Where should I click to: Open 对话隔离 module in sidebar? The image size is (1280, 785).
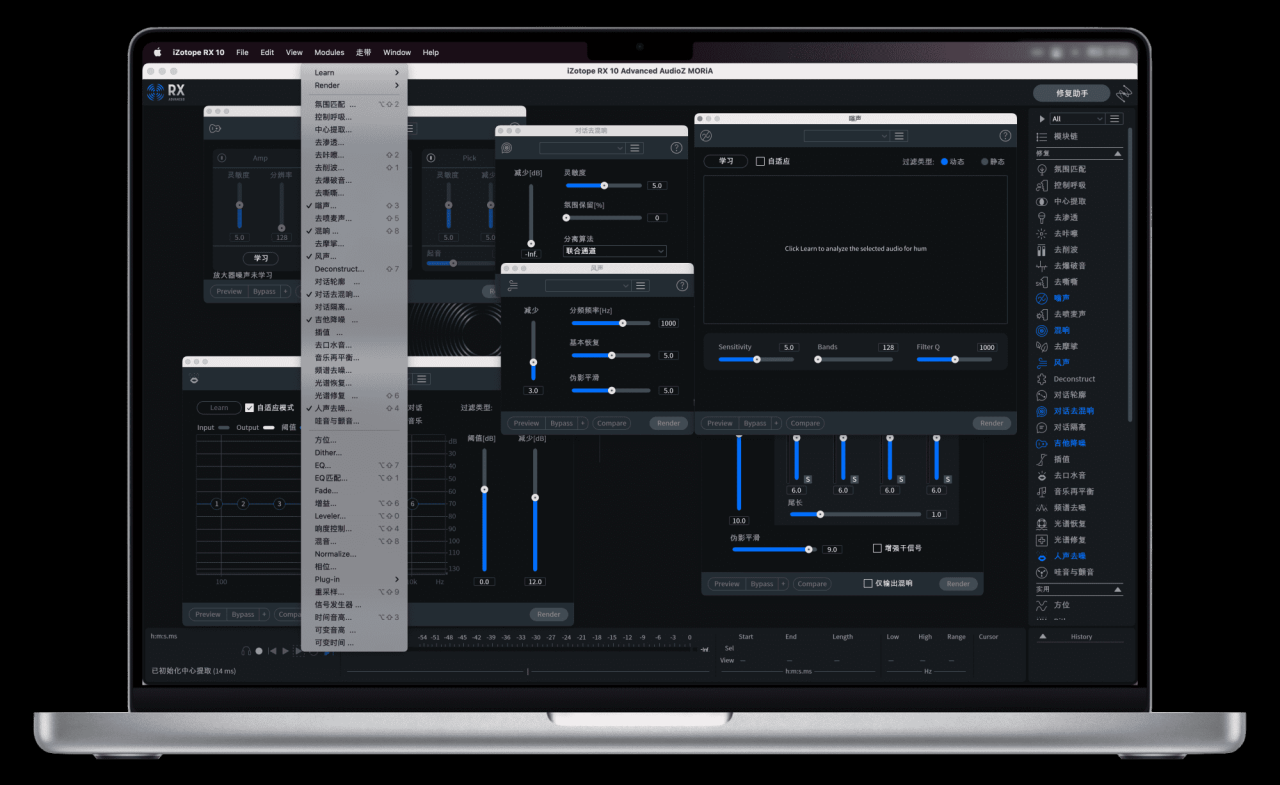(1069, 427)
